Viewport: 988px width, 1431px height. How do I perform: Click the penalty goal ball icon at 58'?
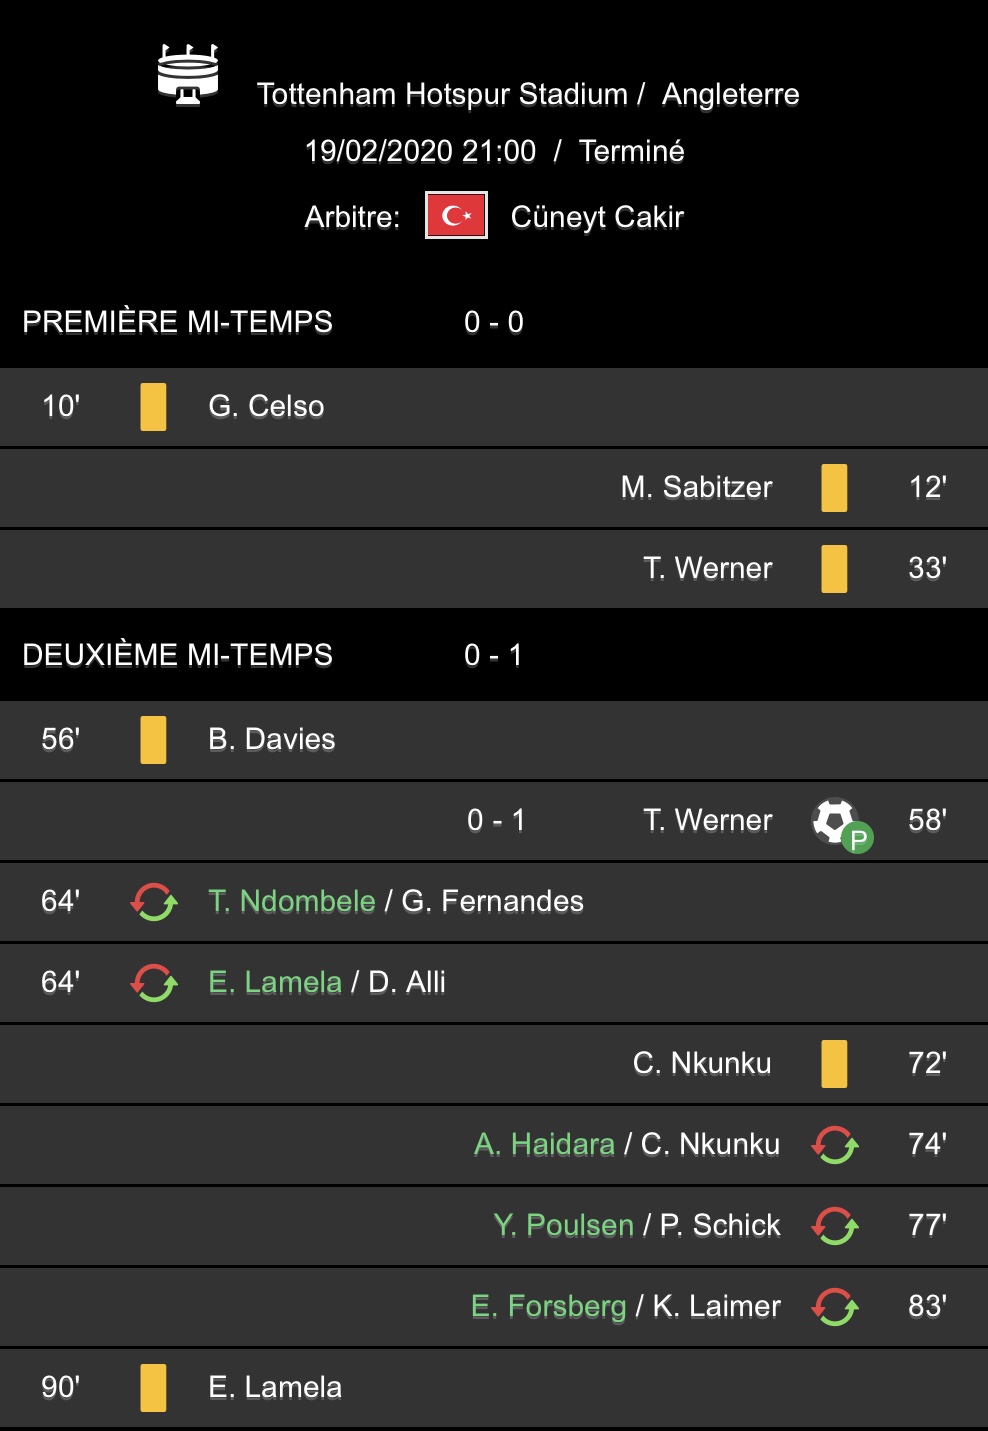840,823
